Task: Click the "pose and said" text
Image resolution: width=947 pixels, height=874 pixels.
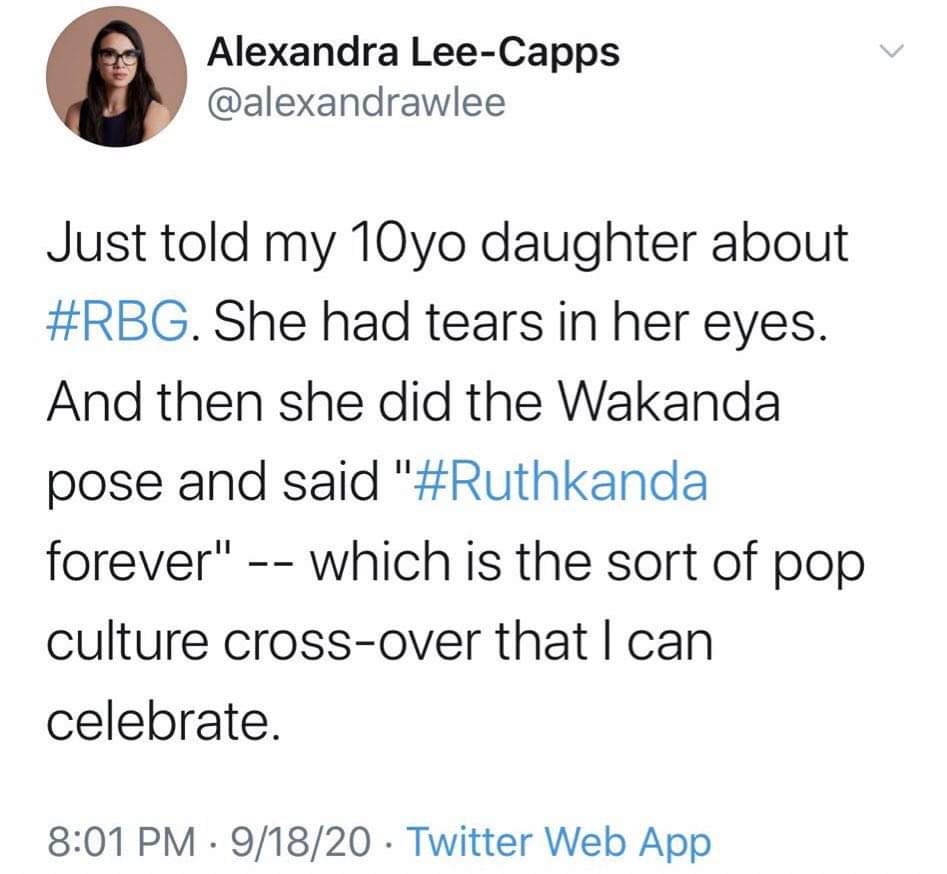Action: click(212, 483)
